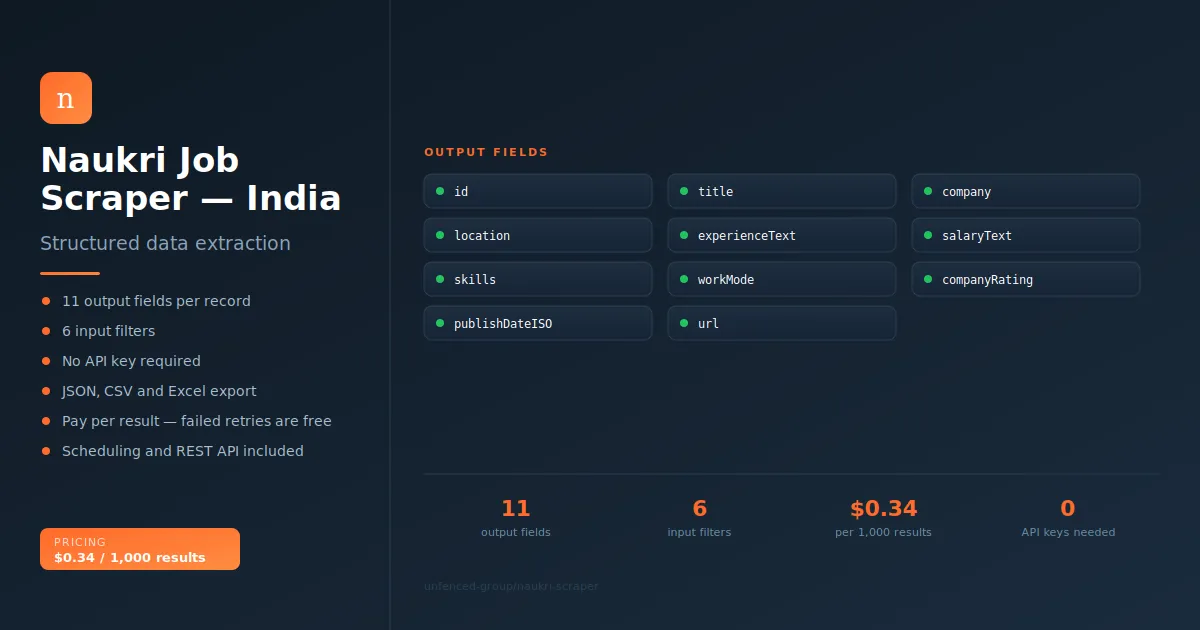1200x630 pixels.
Task: Choose the 'experienceText' field chip
Action: (782, 235)
